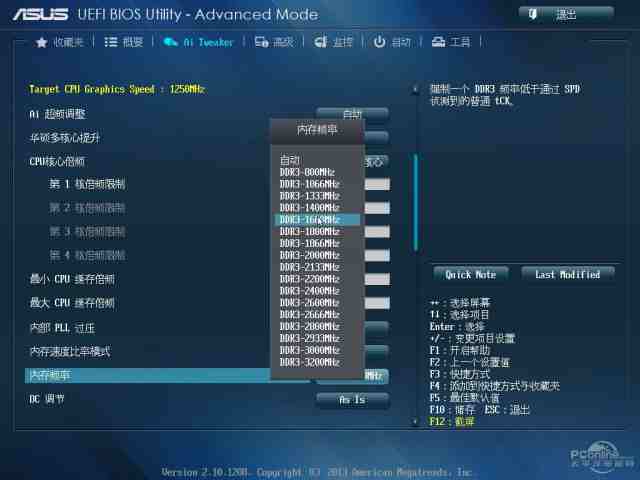Select DDR3-3200MHz from the list
Viewport: 640px width, 480px height.
tap(310, 362)
